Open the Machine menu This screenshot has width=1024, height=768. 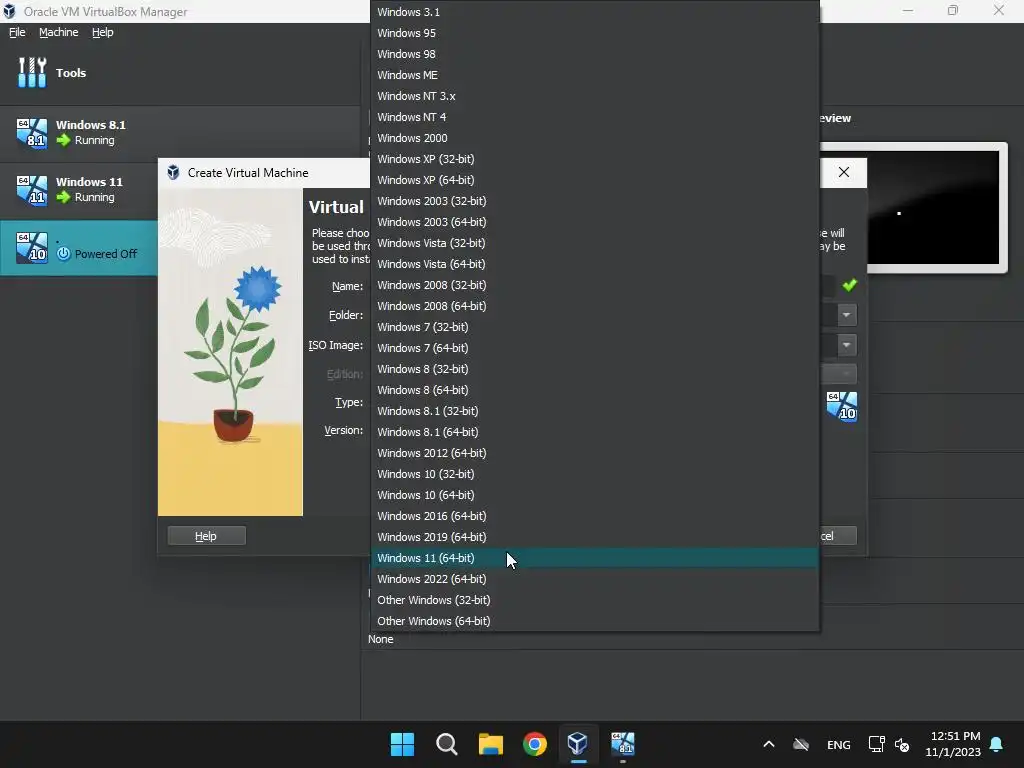point(59,32)
